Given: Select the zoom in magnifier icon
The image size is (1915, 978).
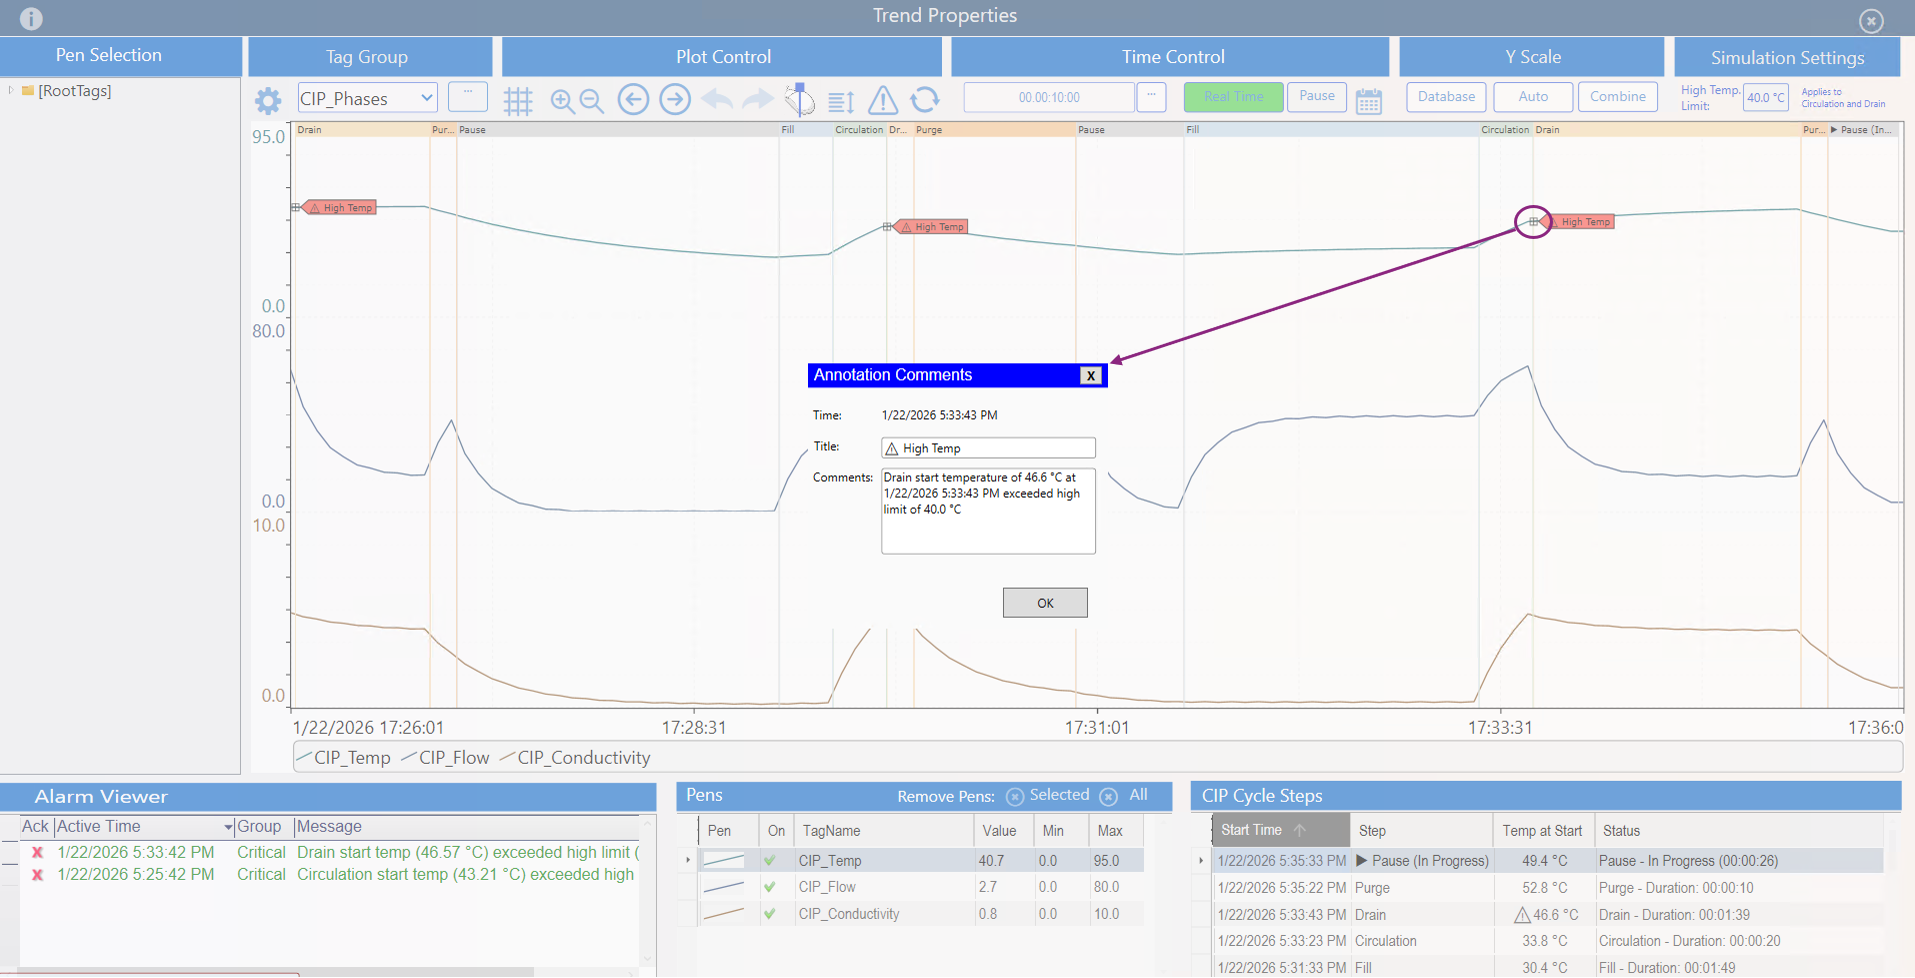Looking at the screenshot, I should click(561, 101).
